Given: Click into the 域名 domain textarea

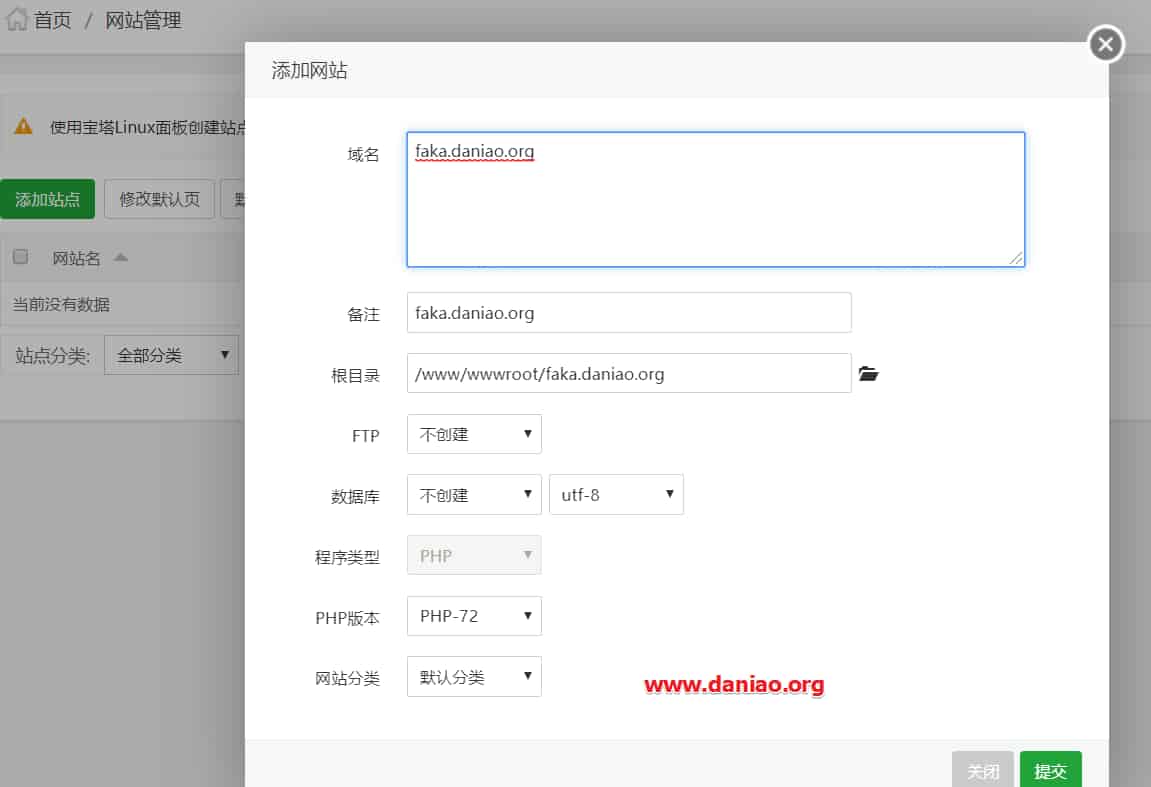Looking at the screenshot, I should point(716,200).
